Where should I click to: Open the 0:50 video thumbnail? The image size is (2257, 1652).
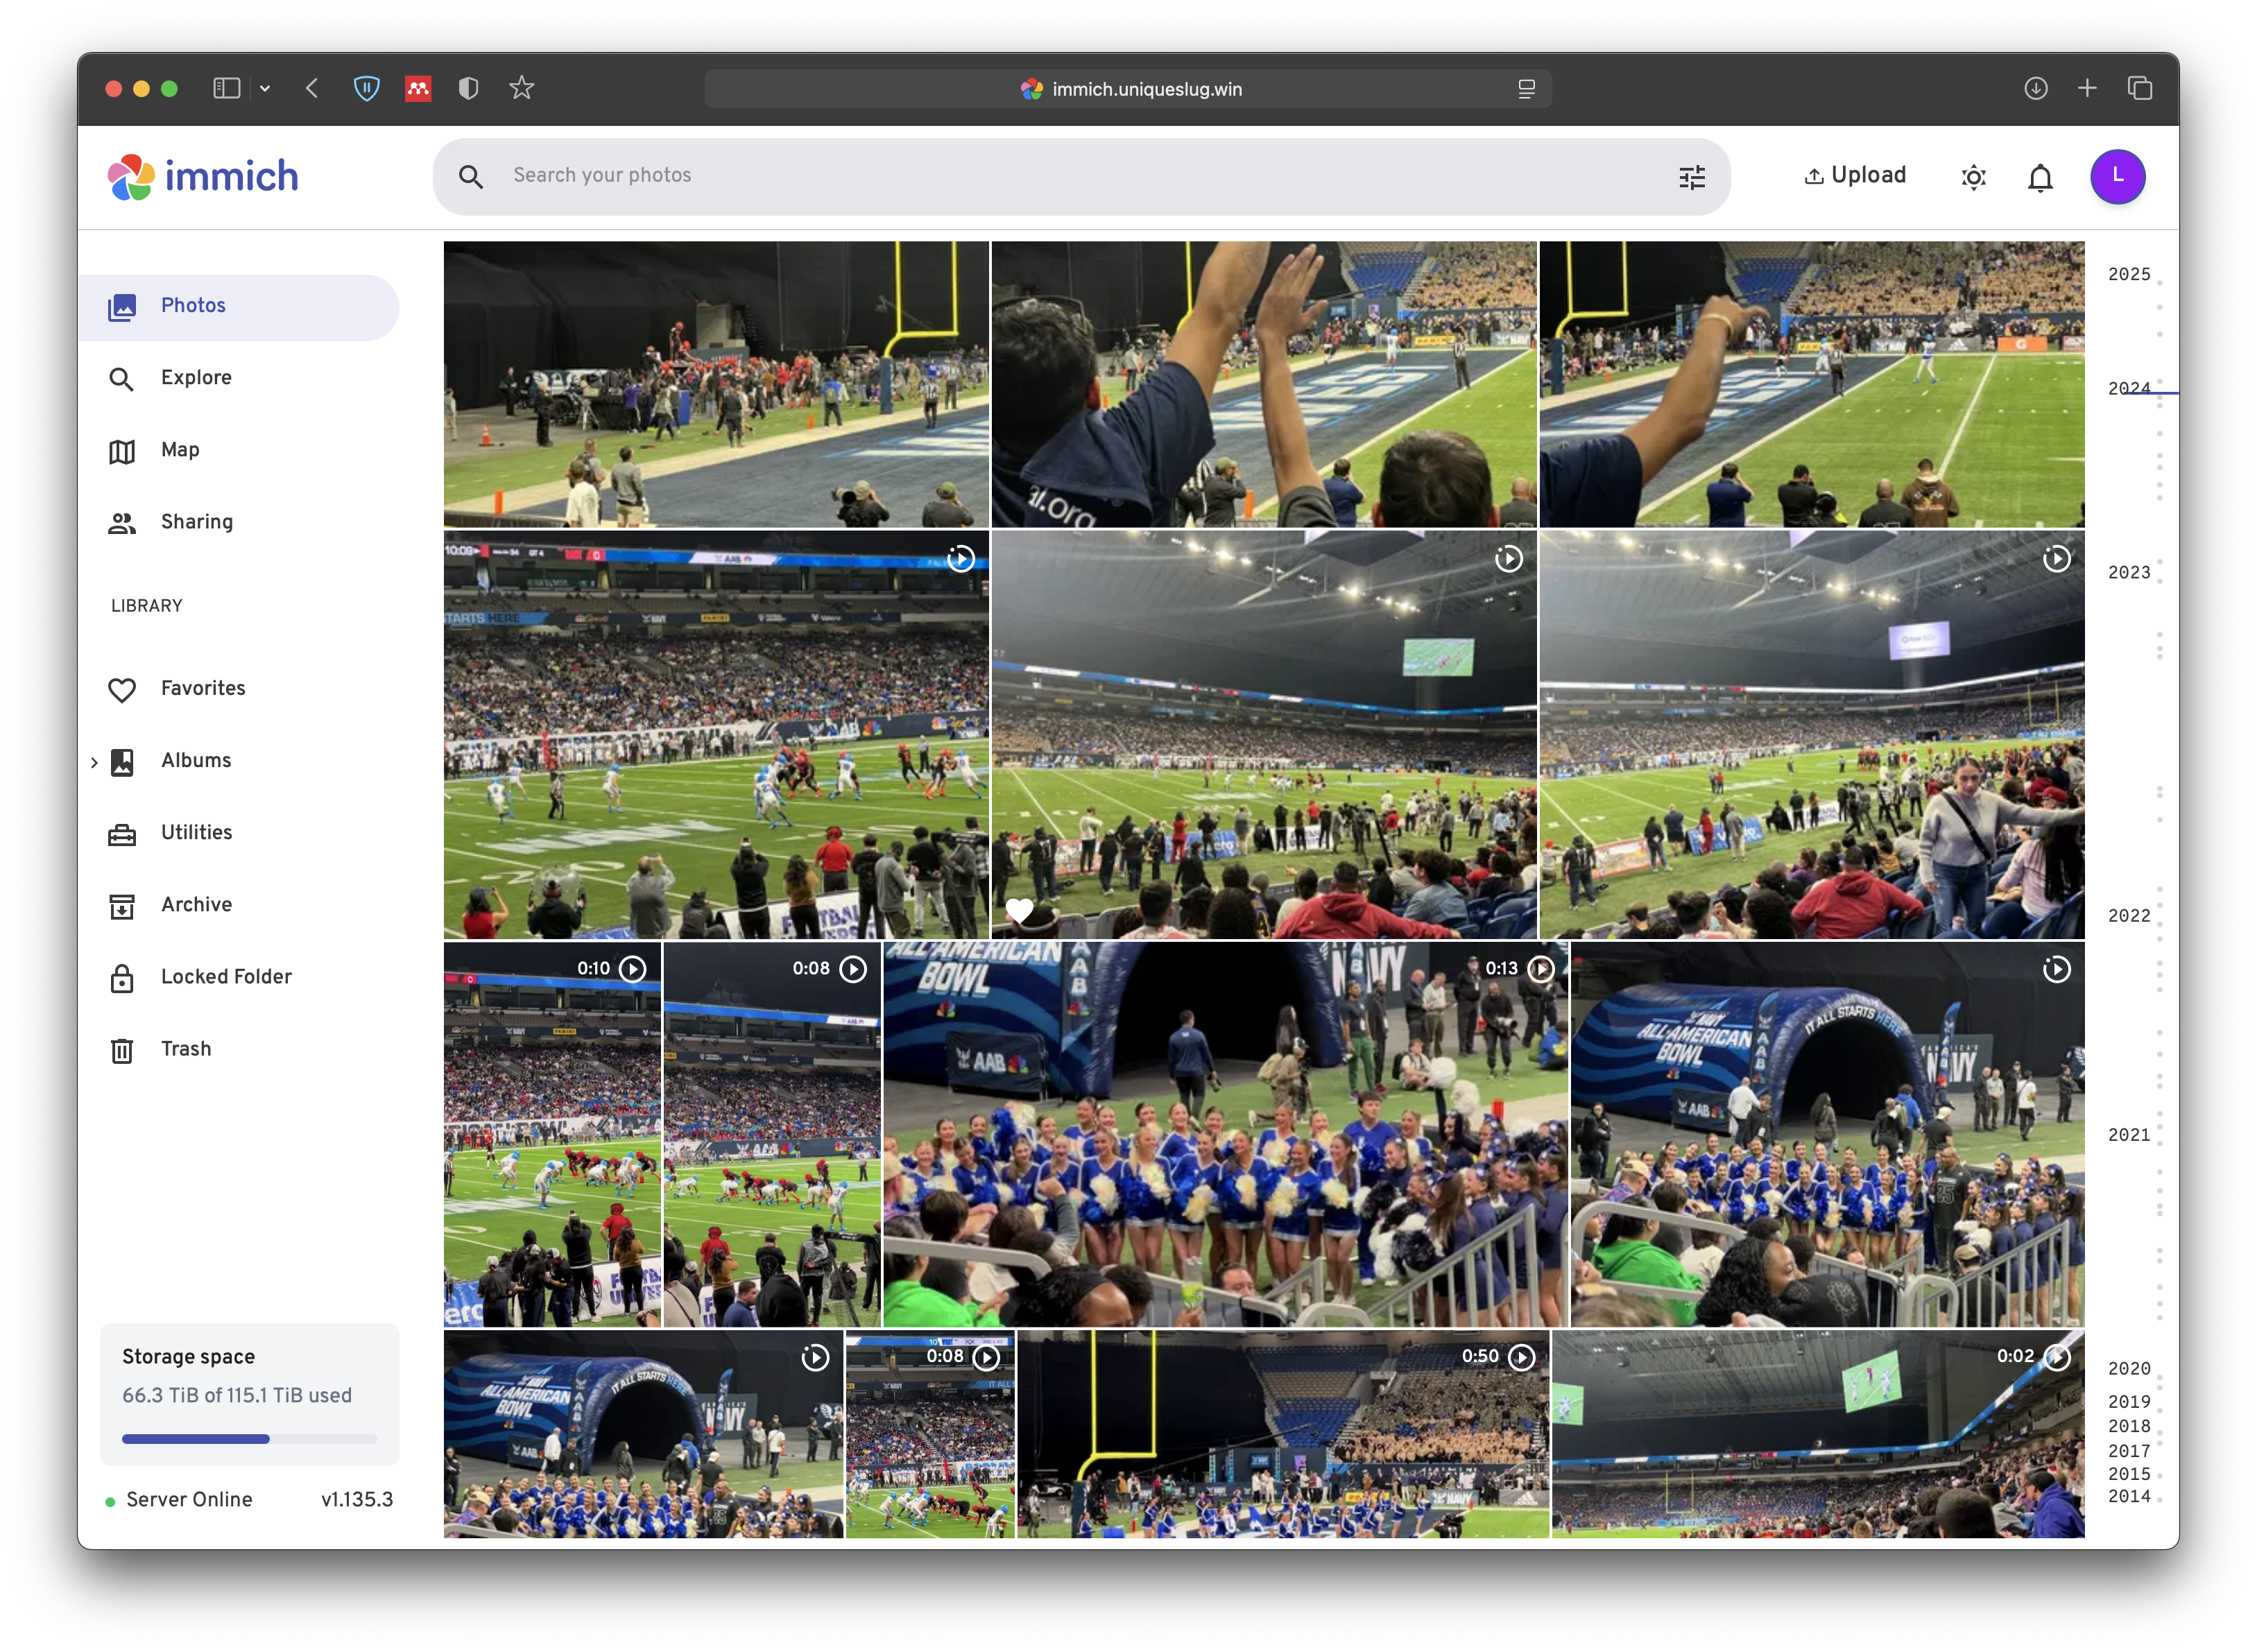tap(1283, 1434)
